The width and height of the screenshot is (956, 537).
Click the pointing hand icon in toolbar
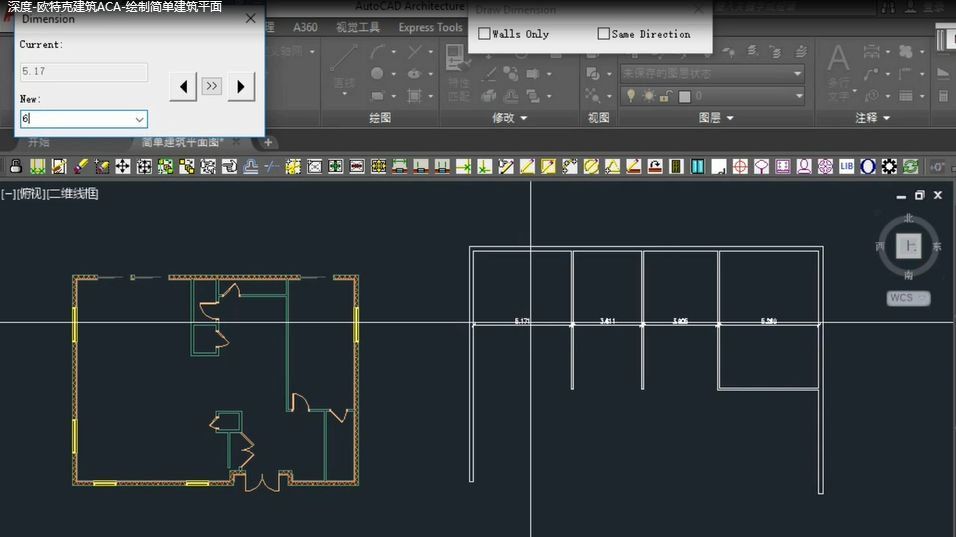point(229,166)
